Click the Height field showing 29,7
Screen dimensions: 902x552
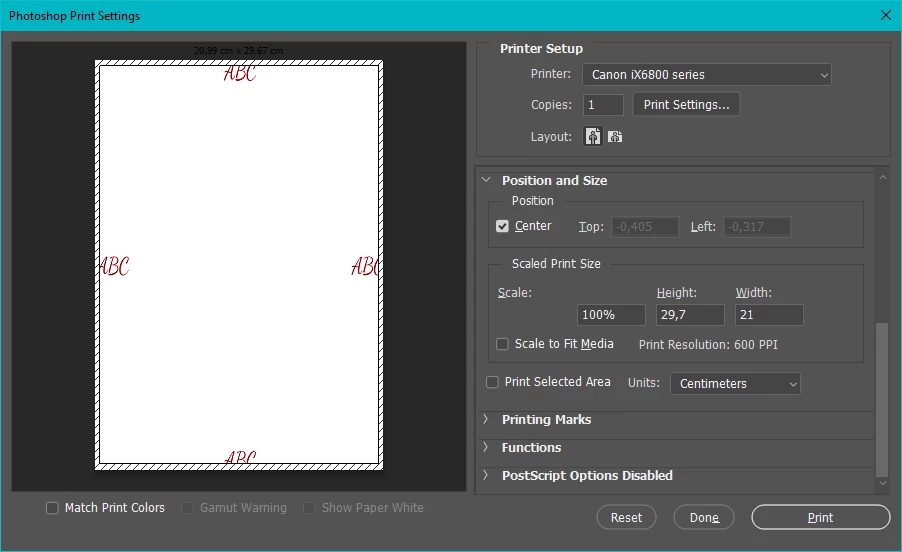tap(690, 315)
